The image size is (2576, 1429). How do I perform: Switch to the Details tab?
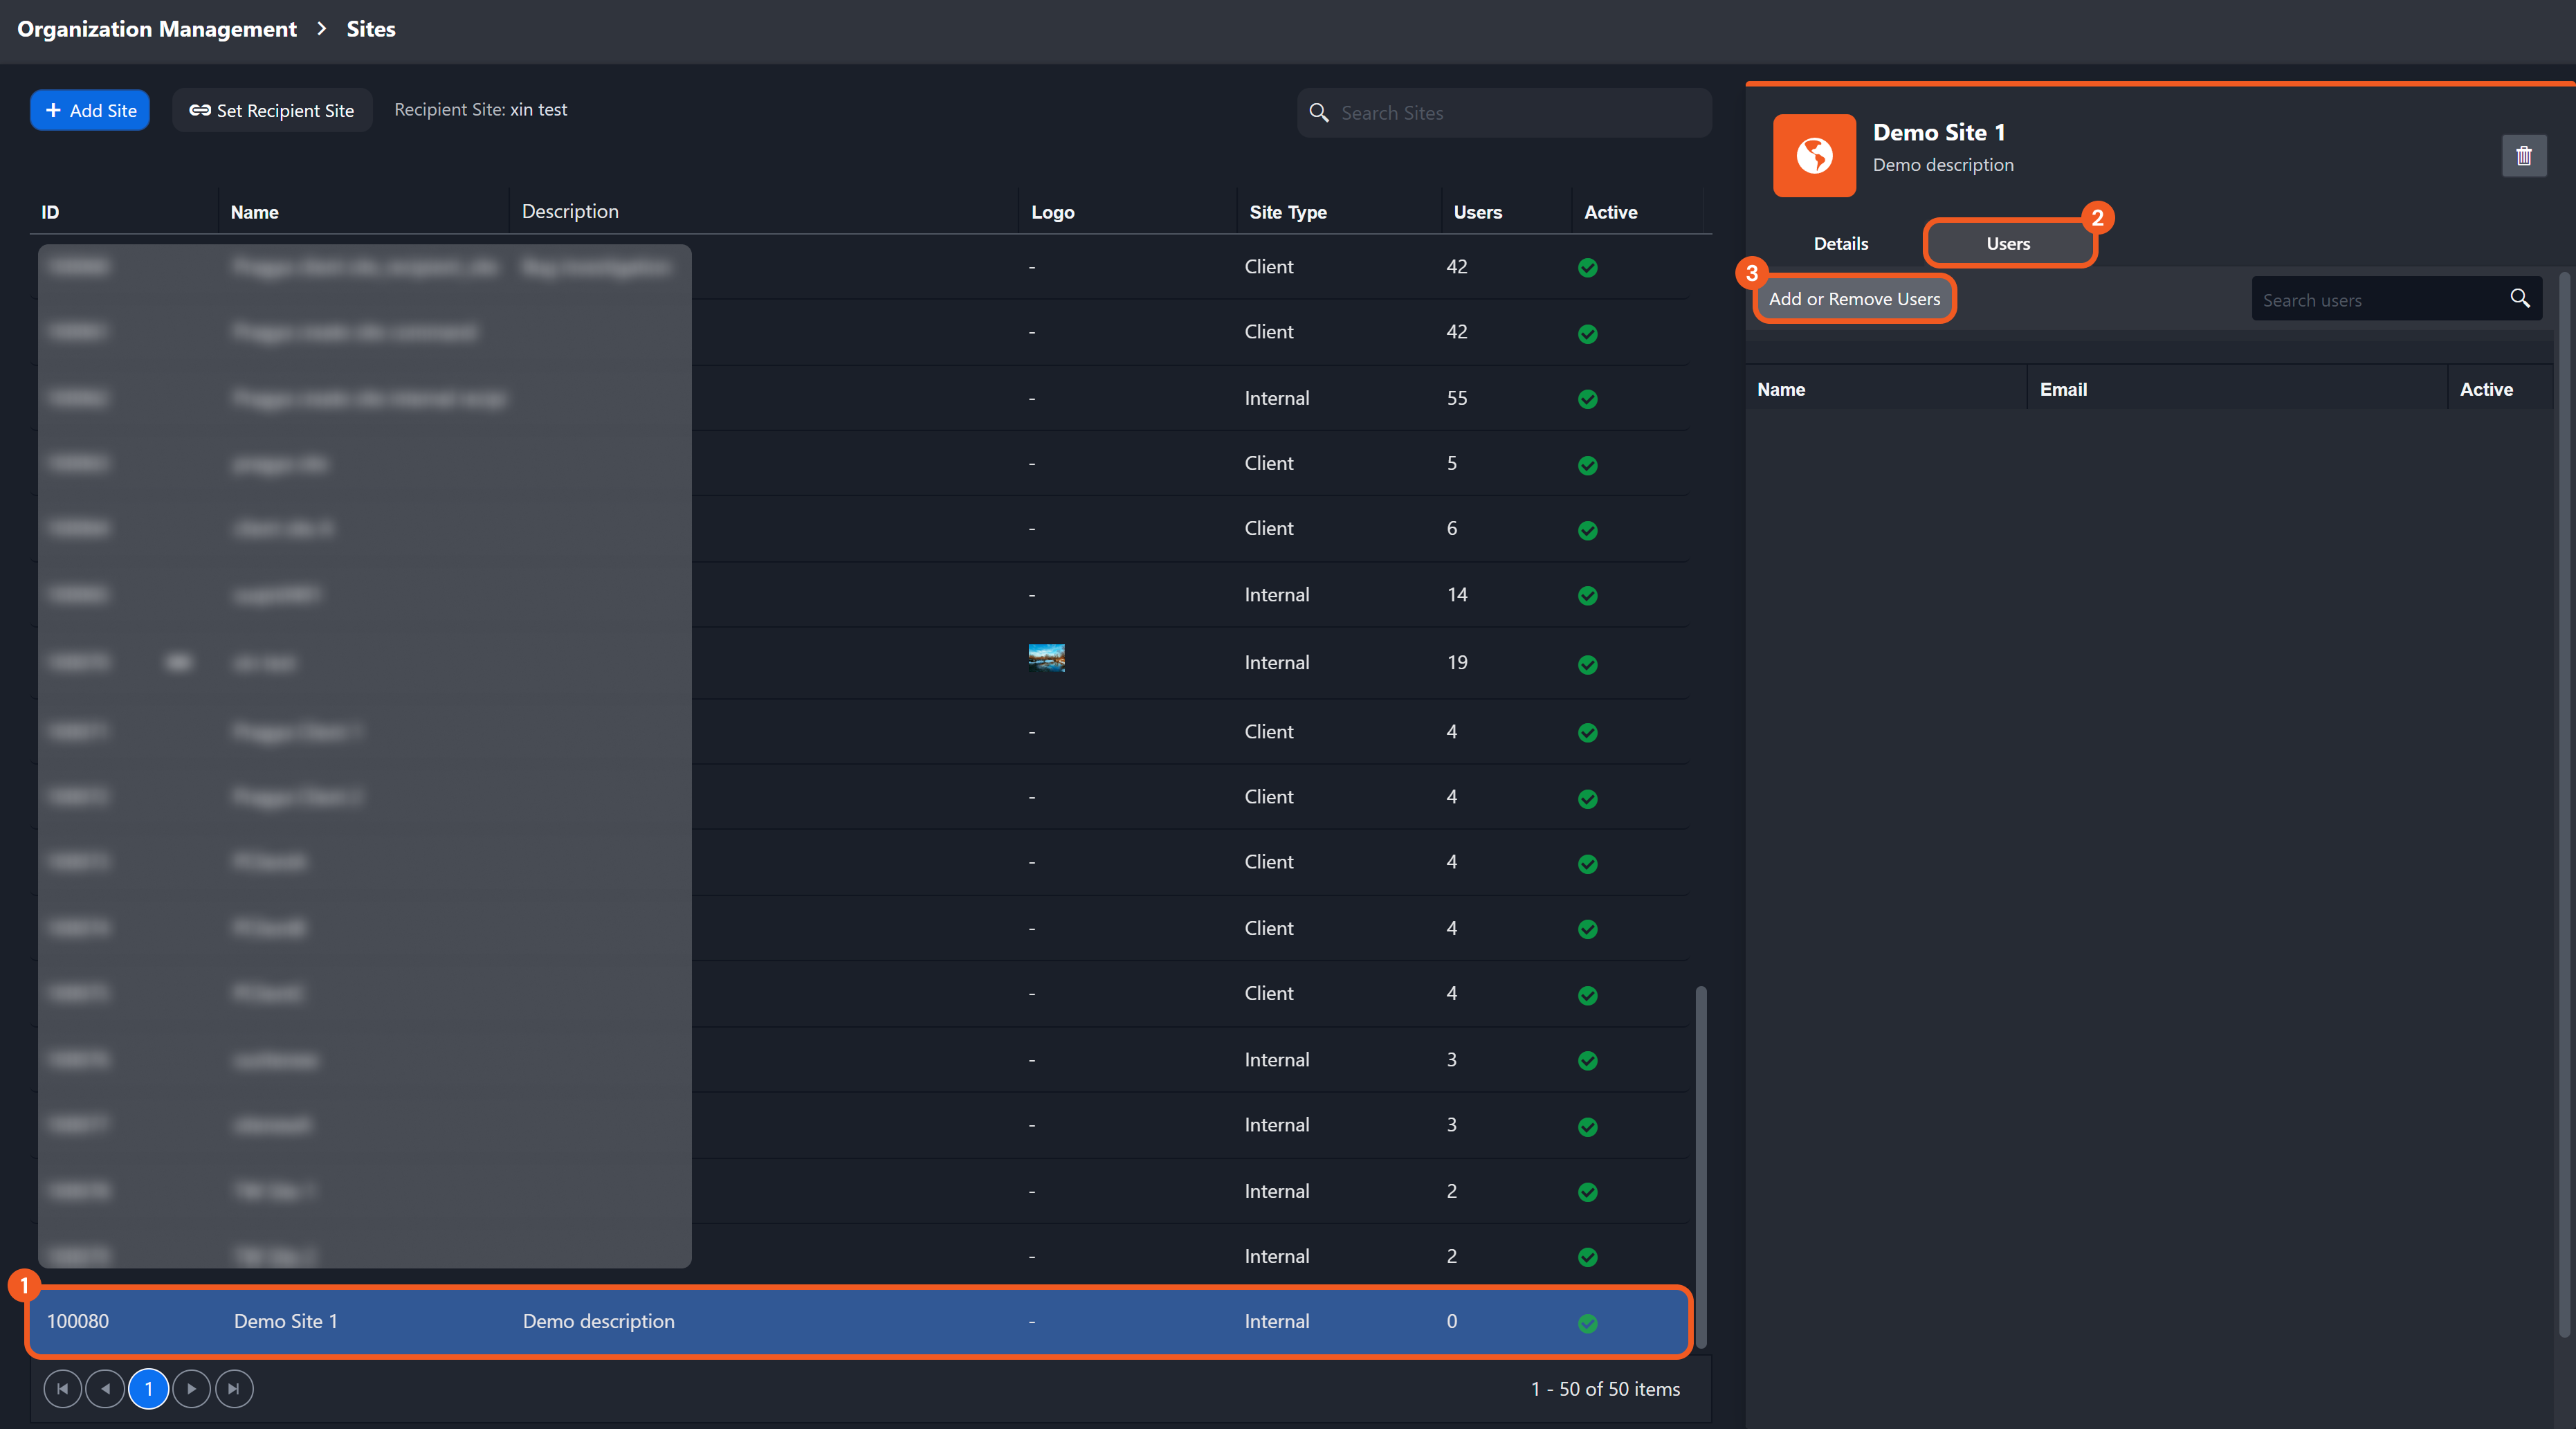[1840, 243]
